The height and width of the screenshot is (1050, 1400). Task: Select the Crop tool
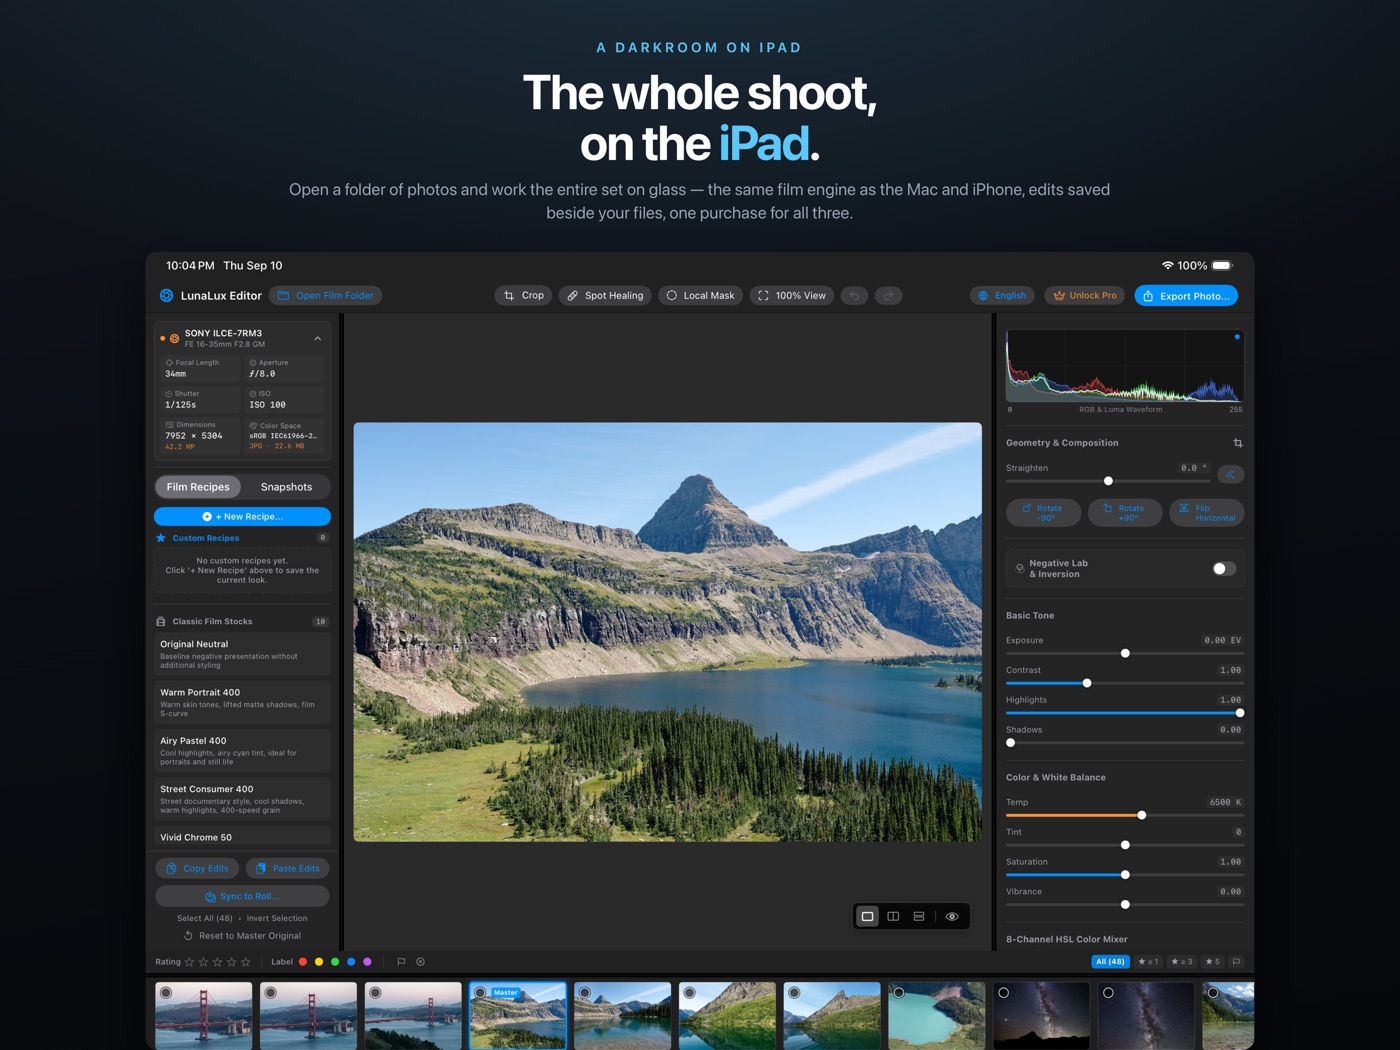(524, 296)
